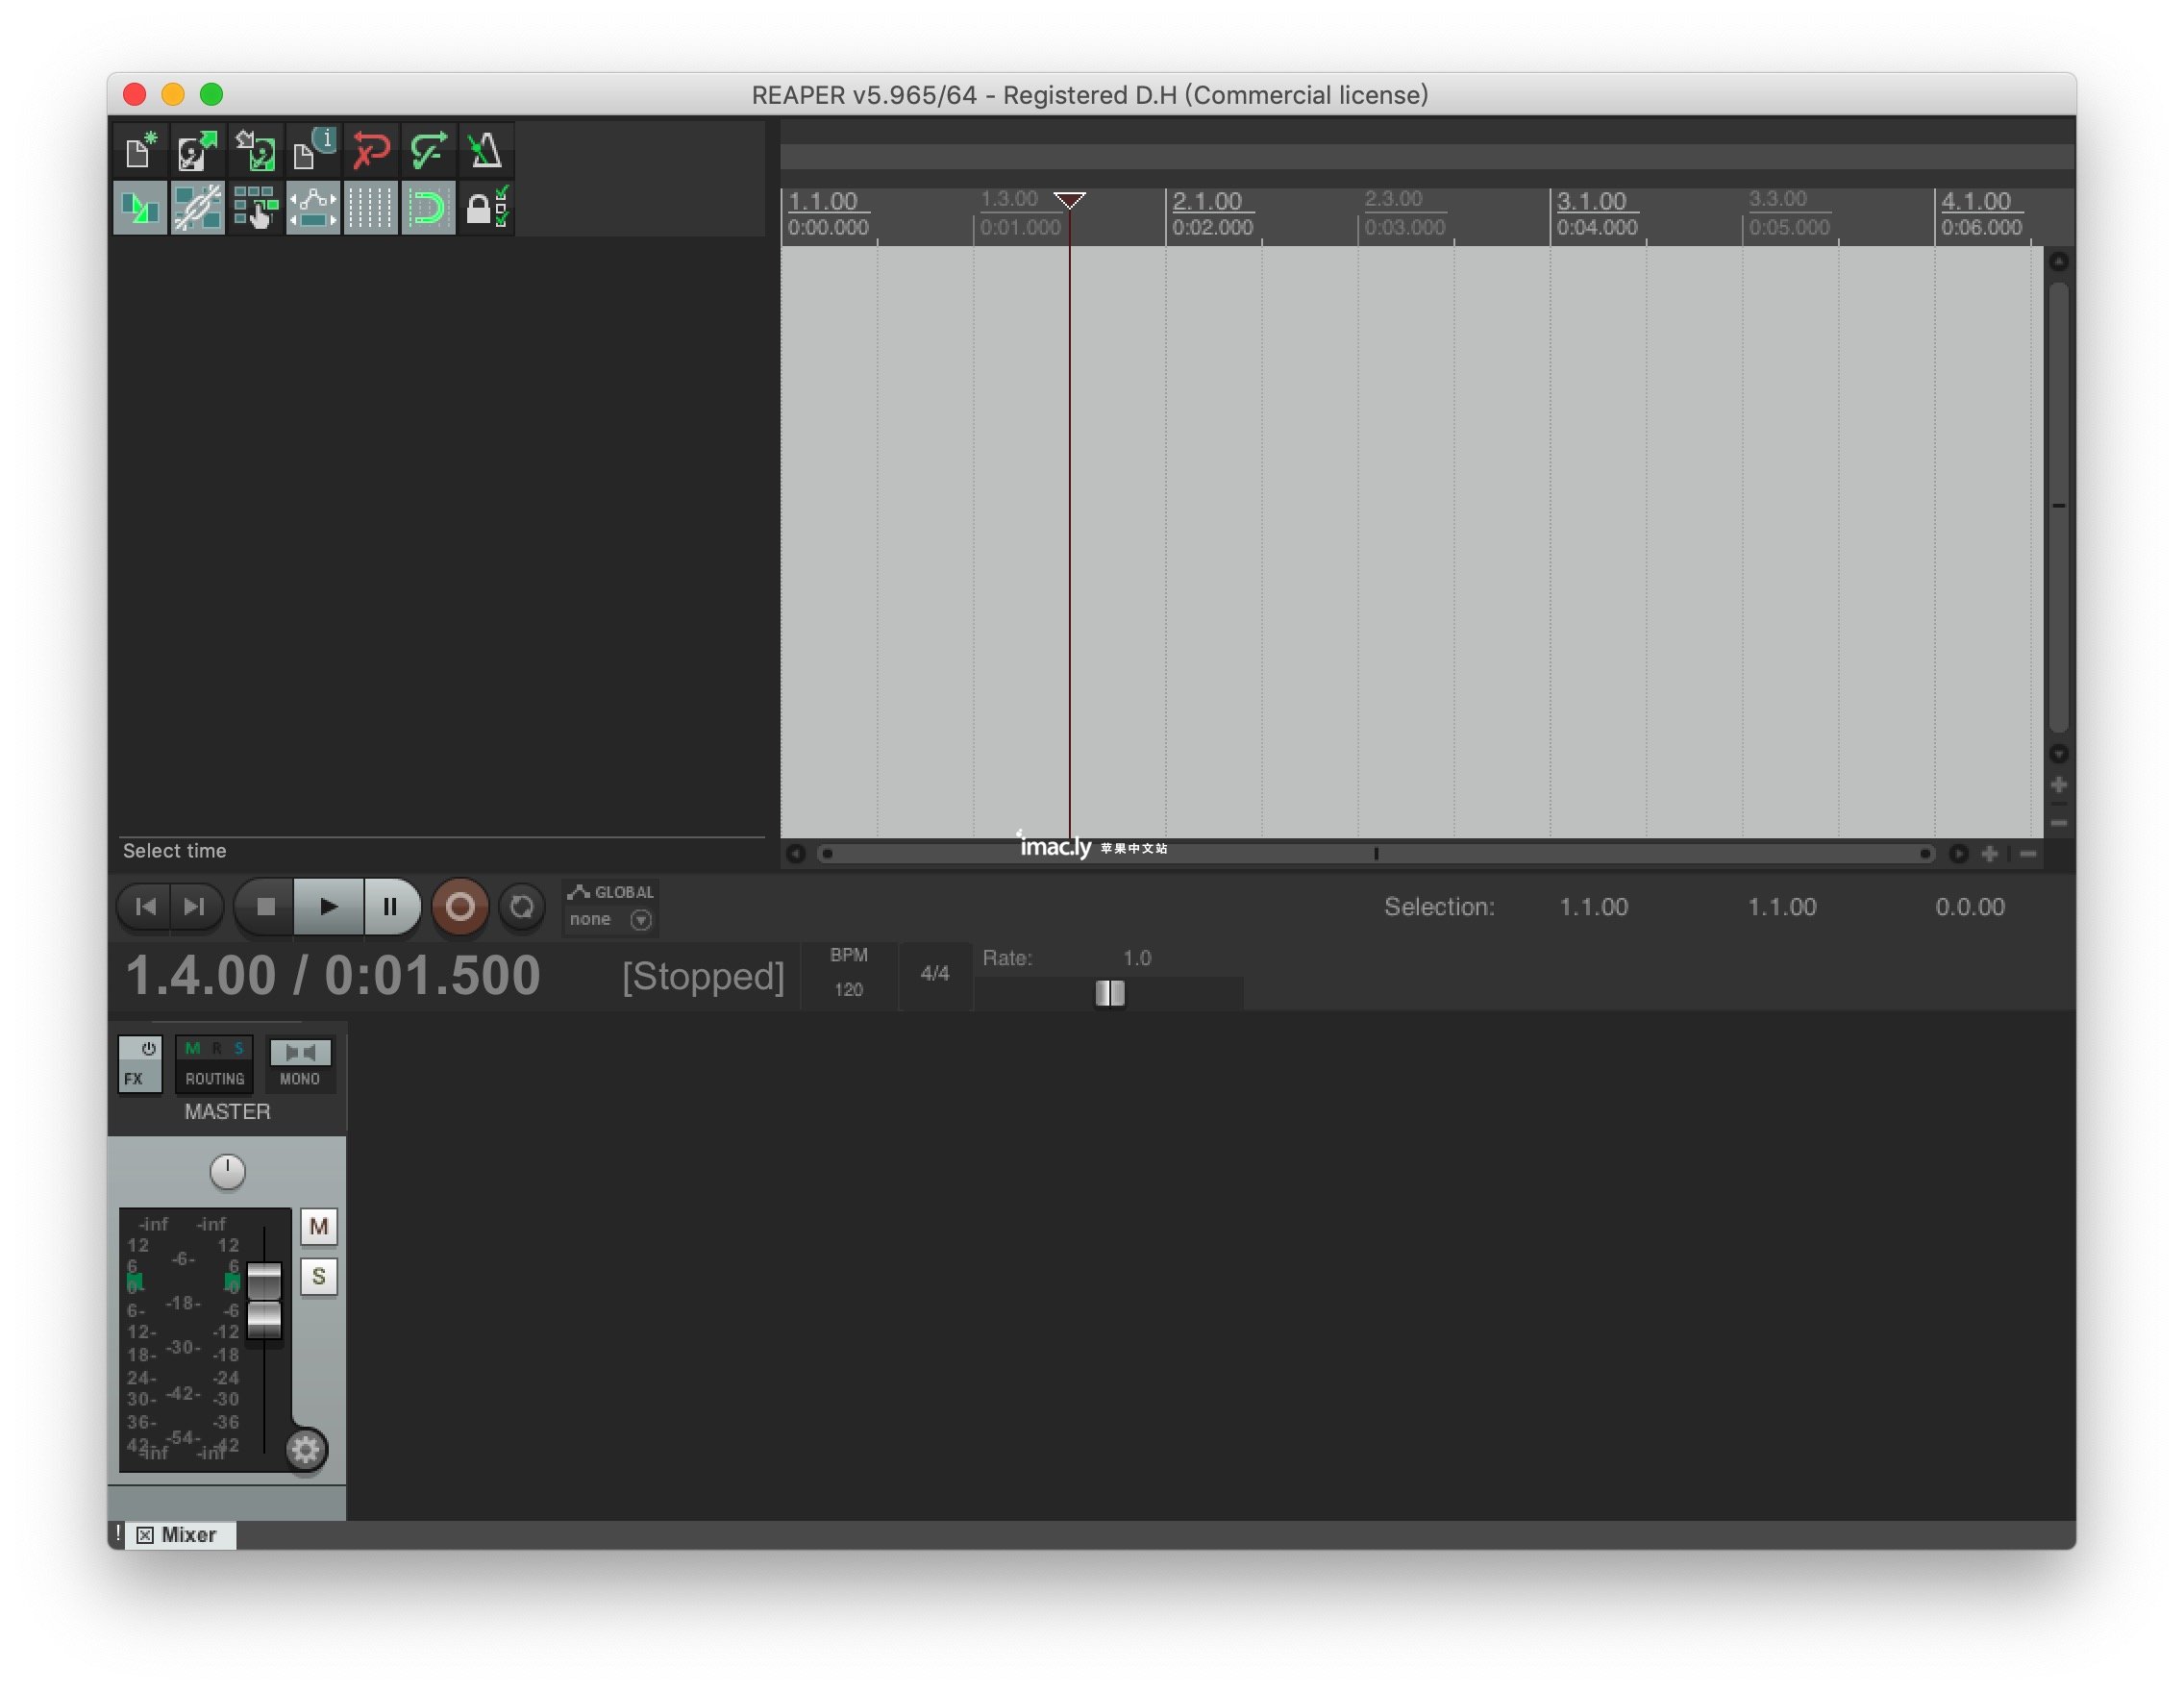Open the master FX button

(133, 1079)
